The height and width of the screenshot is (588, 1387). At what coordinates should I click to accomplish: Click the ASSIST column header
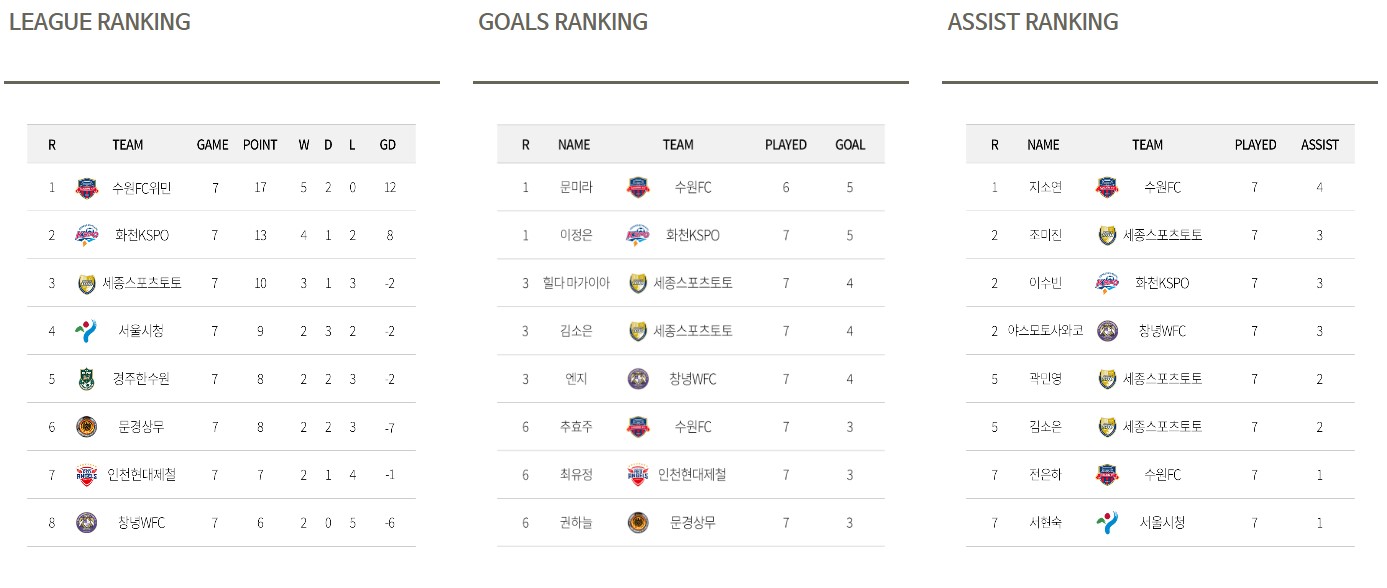[1320, 145]
